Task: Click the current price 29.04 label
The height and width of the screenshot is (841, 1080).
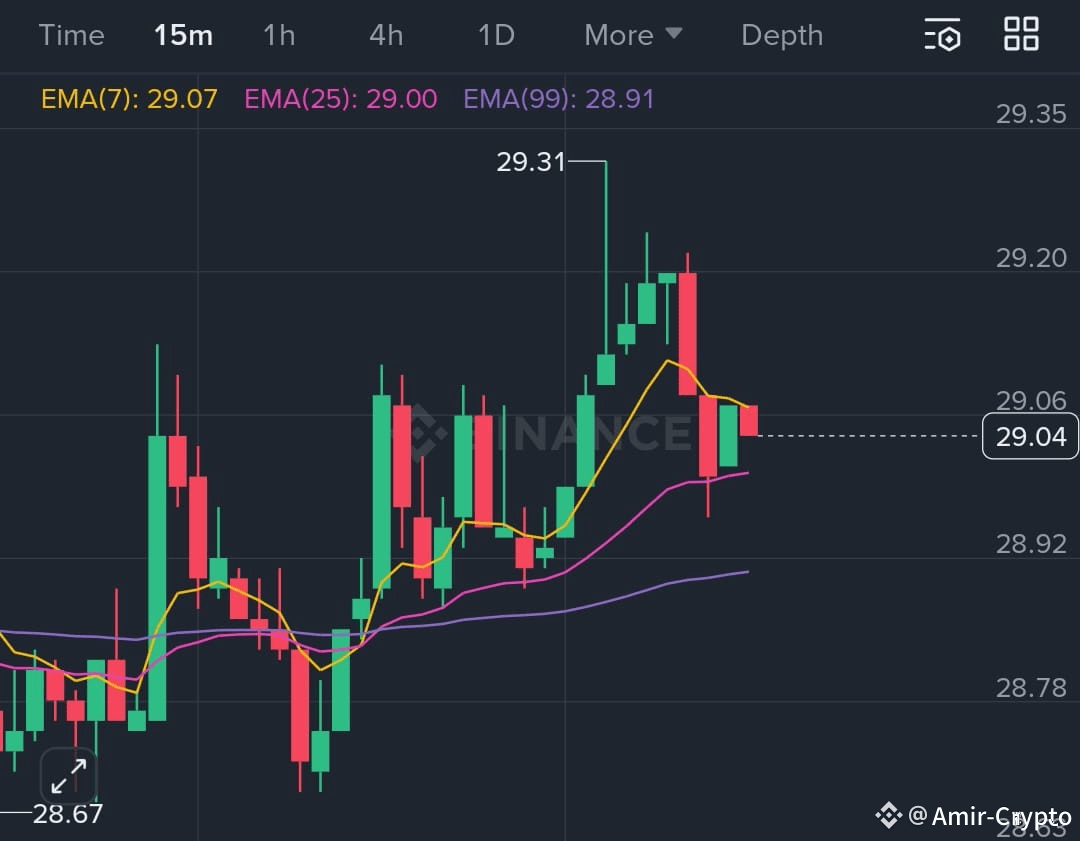Action: 1030,436
